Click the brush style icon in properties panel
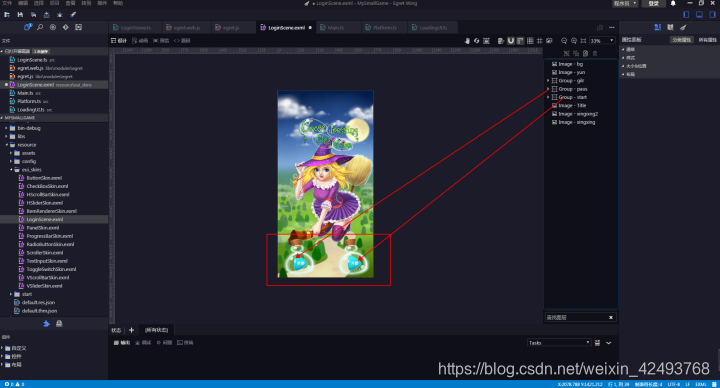The image size is (720, 388). [x=683, y=28]
